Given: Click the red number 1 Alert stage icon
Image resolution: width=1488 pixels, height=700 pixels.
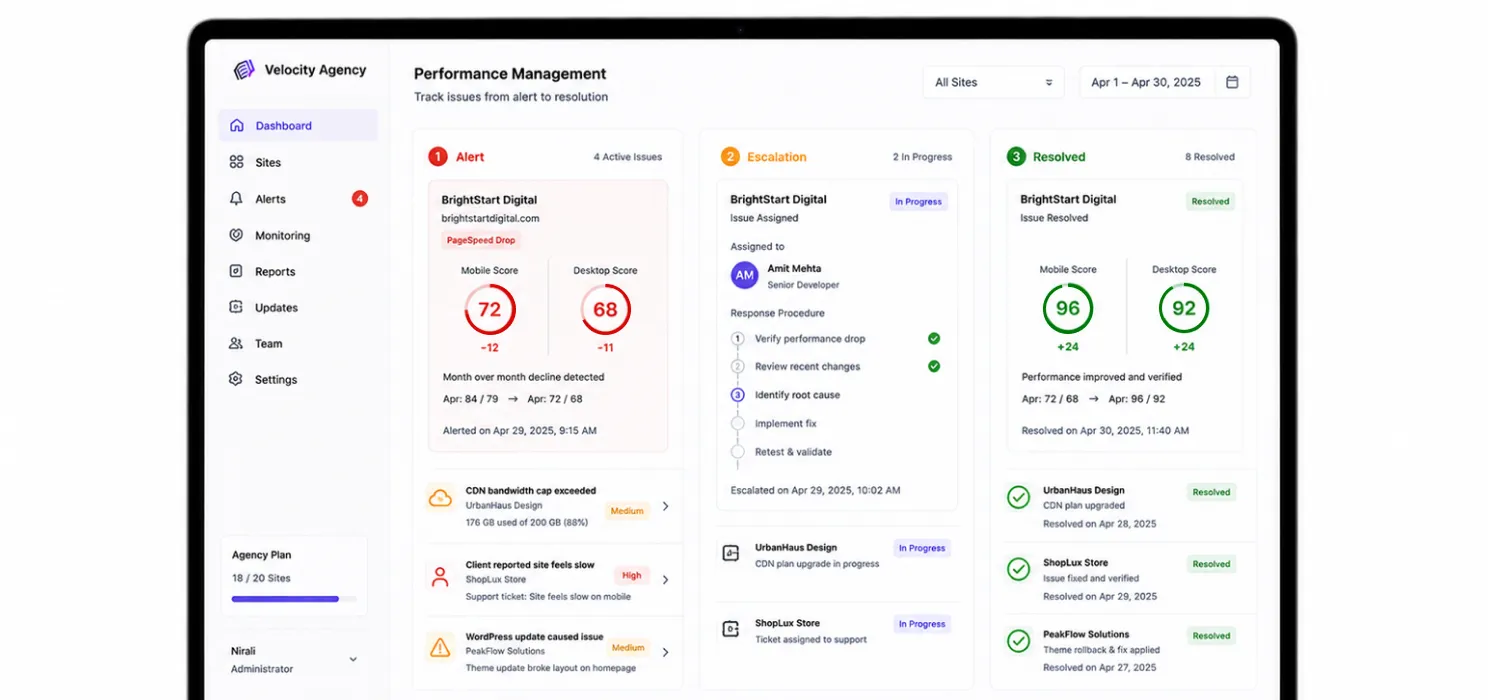Looking at the screenshot, I should pyautogui.click(x=438, y=157).
